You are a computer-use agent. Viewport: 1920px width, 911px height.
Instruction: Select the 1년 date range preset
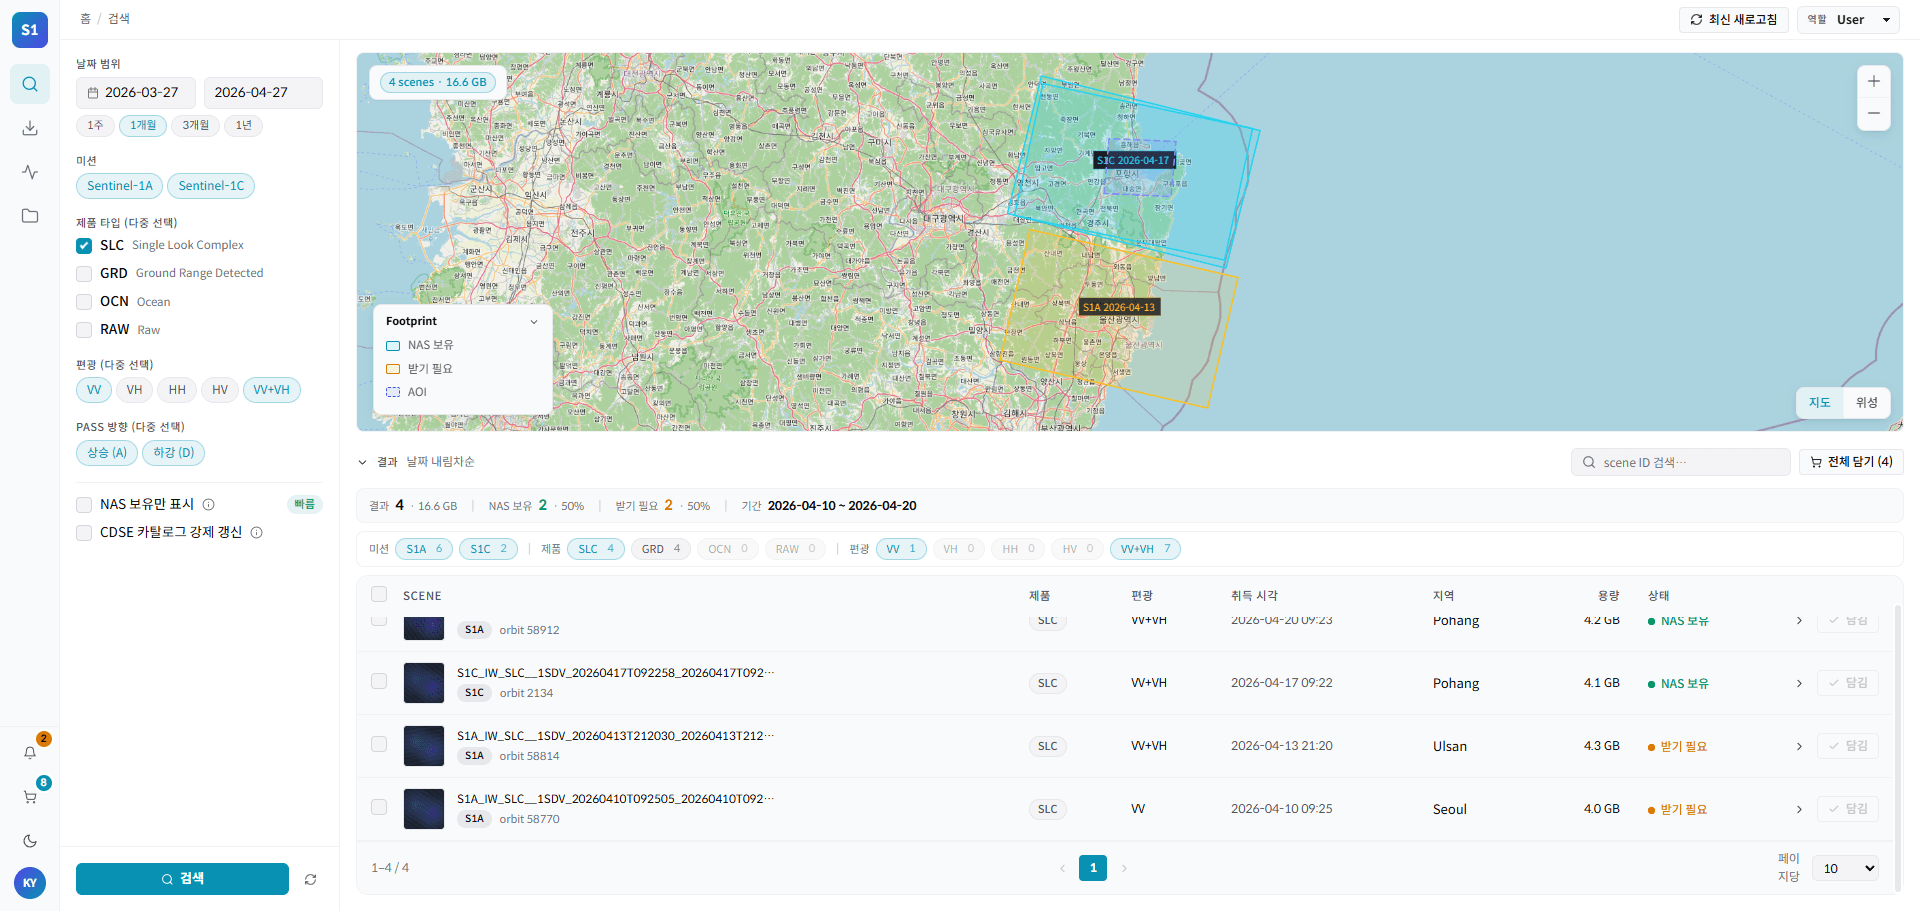244,126
